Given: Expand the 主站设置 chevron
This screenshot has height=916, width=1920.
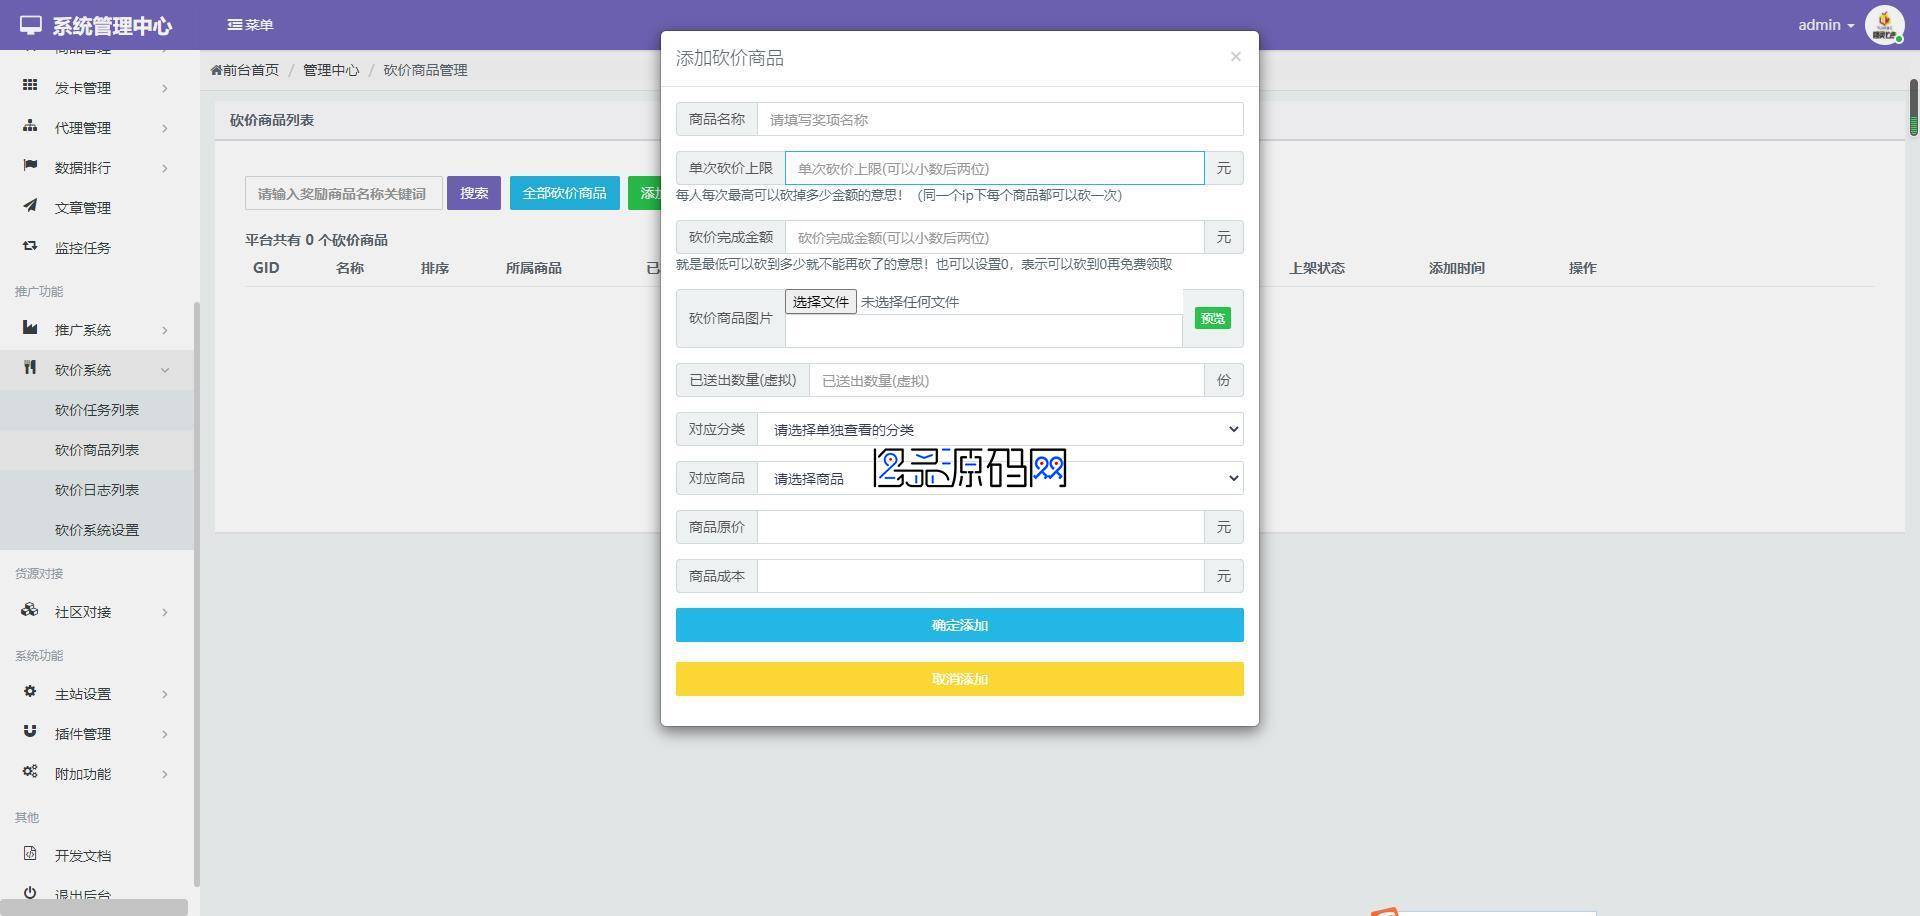Looking at the screenshot, I should coord(165,695).
